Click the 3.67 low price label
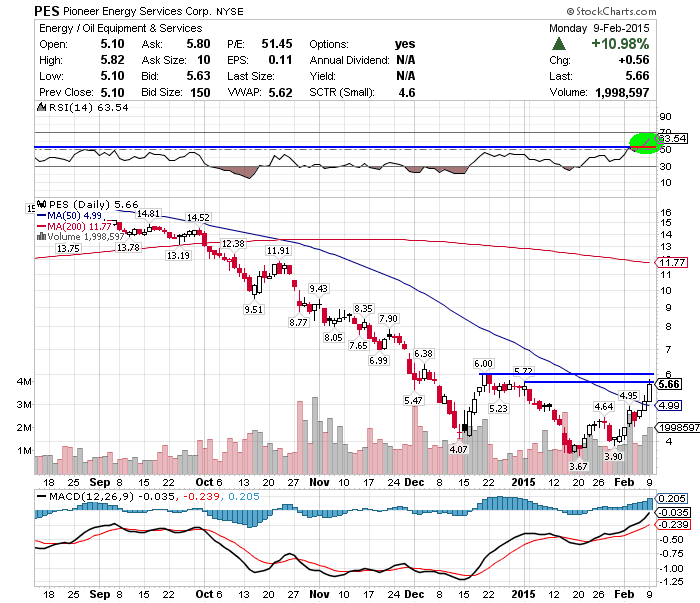The image size is (700, 603). (x=578, y=466)
